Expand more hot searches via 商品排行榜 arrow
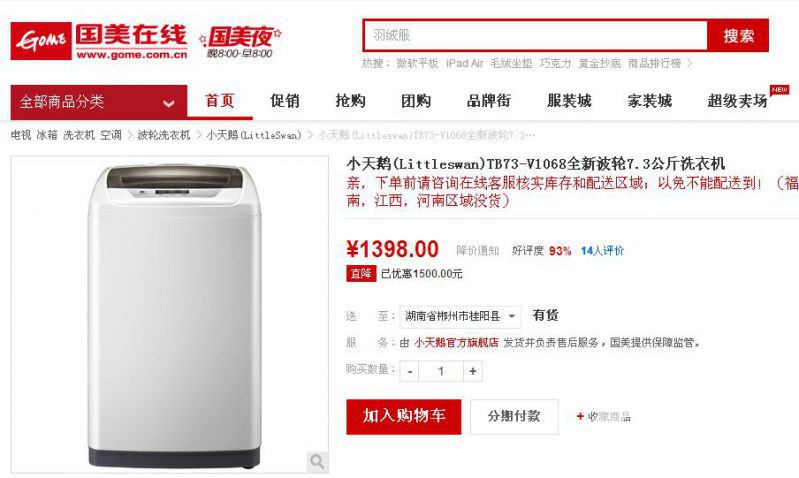The width and height of the screenshot is (799, 478). [690, 63]
